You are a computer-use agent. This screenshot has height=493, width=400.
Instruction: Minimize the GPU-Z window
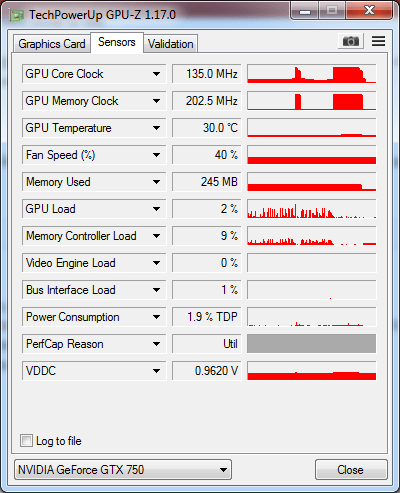[x=305, y=12]
